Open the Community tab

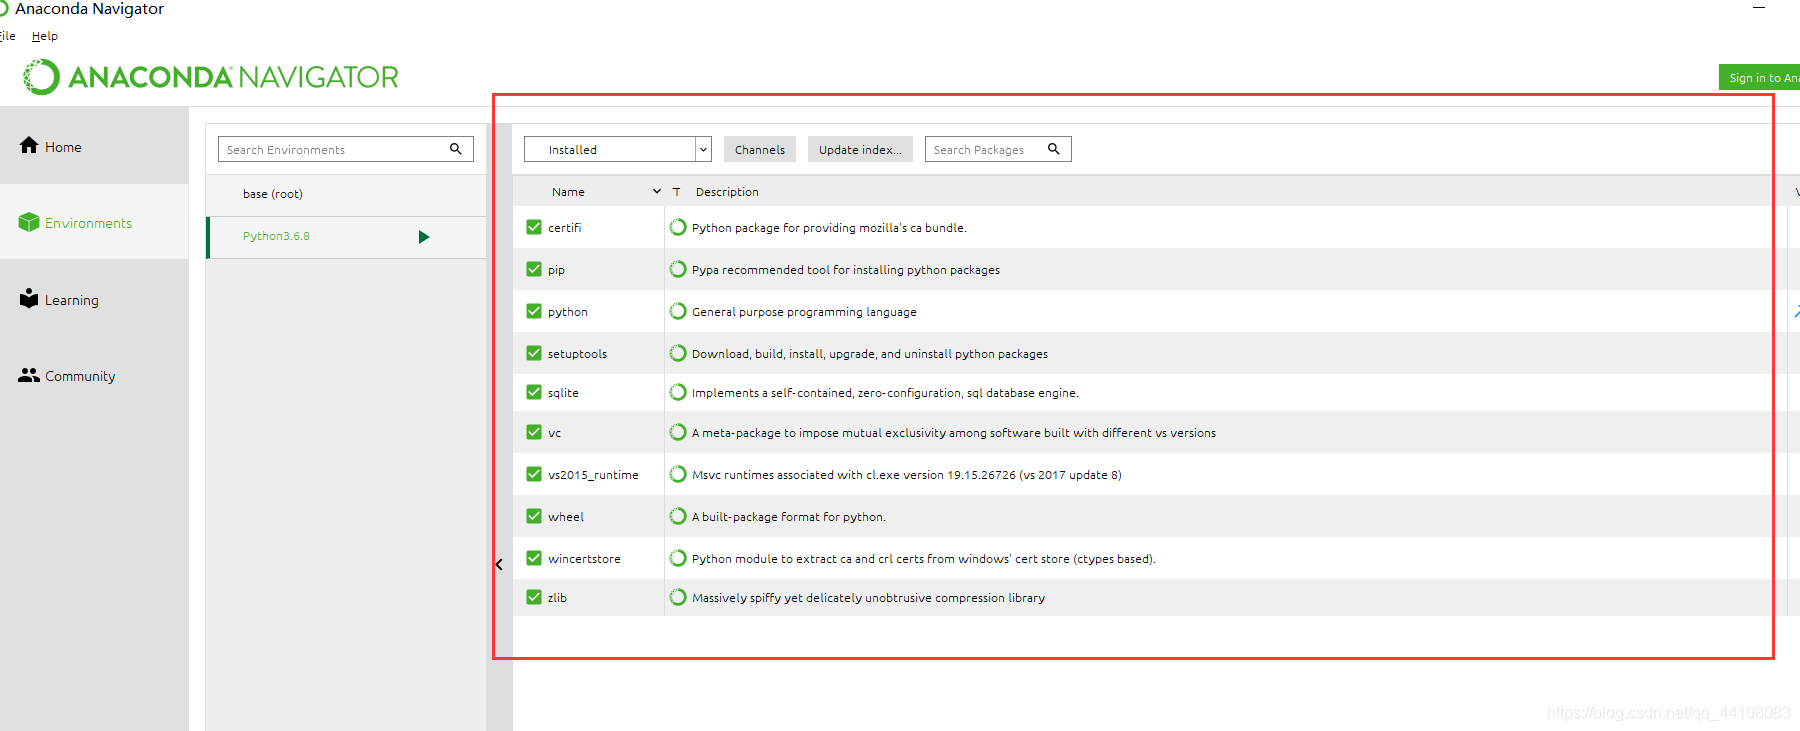[94, 376]
